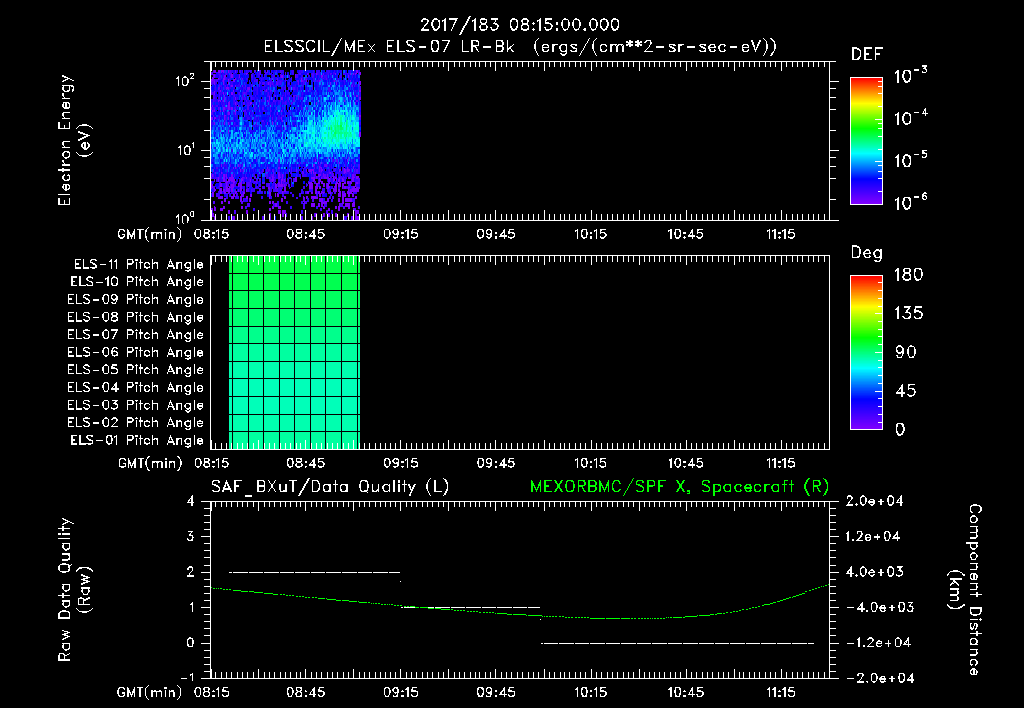This screenshot has height=708, width=1024.
Task: Click the ELS-07 Pitch Angle row label
Action: [x=135, y=334]
